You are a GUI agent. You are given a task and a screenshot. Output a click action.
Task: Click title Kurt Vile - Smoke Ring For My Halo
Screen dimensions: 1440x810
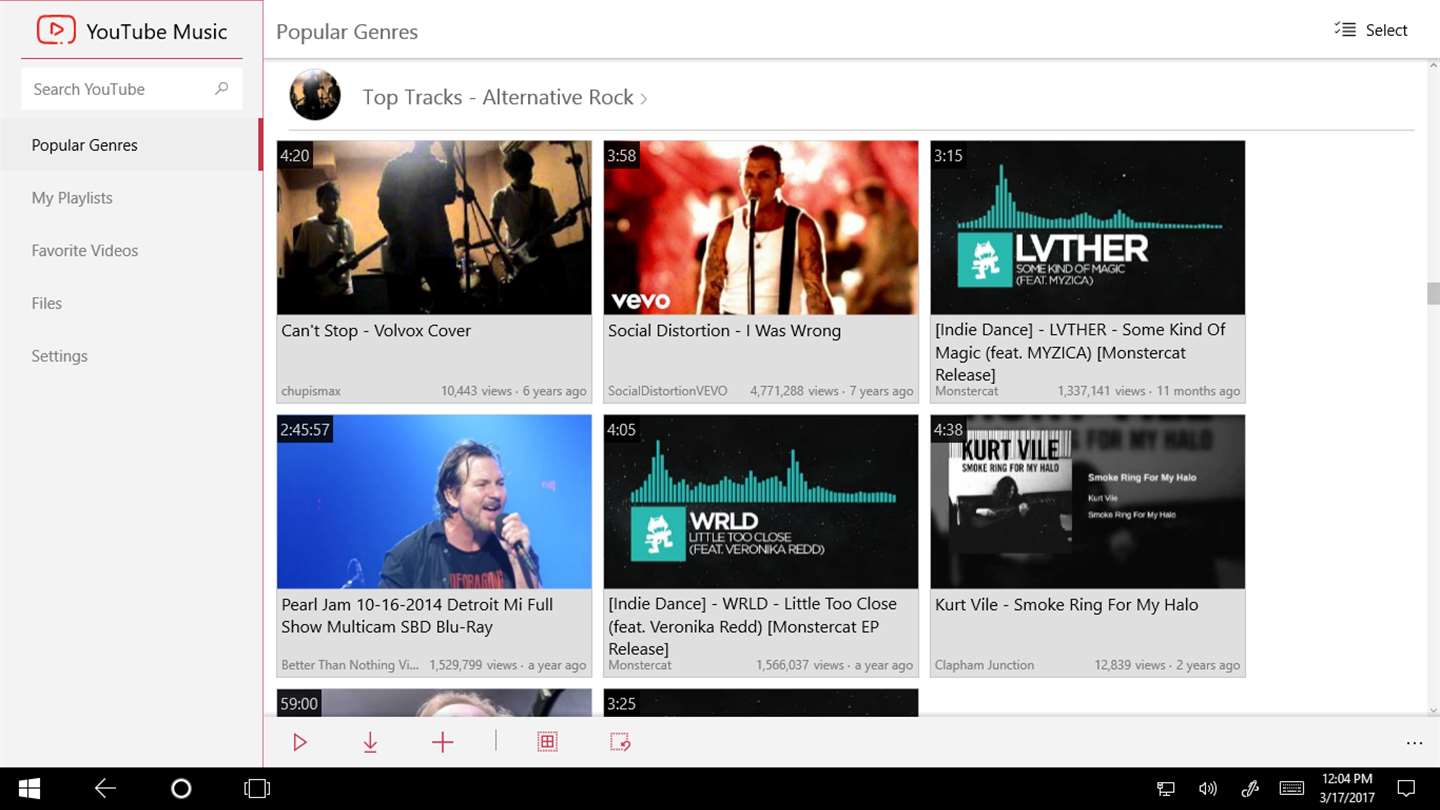click(1066, 605)
